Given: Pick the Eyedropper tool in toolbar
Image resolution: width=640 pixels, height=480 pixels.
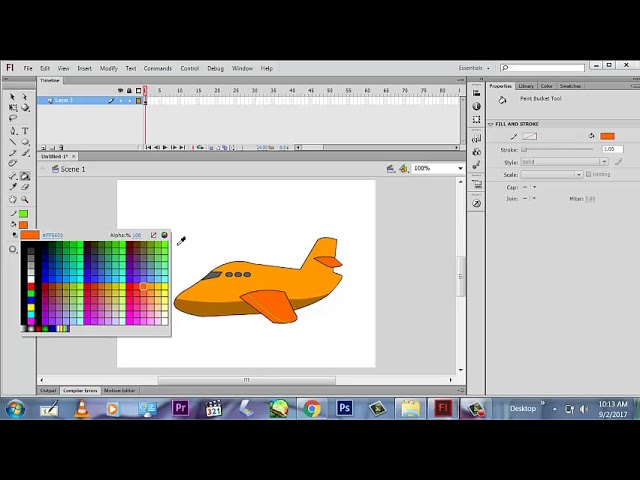Looking at the screenshot, I should coord(13,187).
